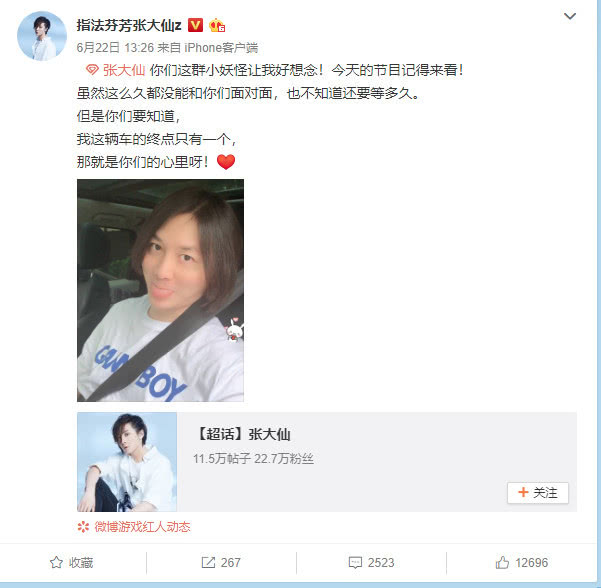The height and width of the screenshot is (588, 601).
Task: Open the 6月22日 13:26 timestamp link
Action: point(115,48)
